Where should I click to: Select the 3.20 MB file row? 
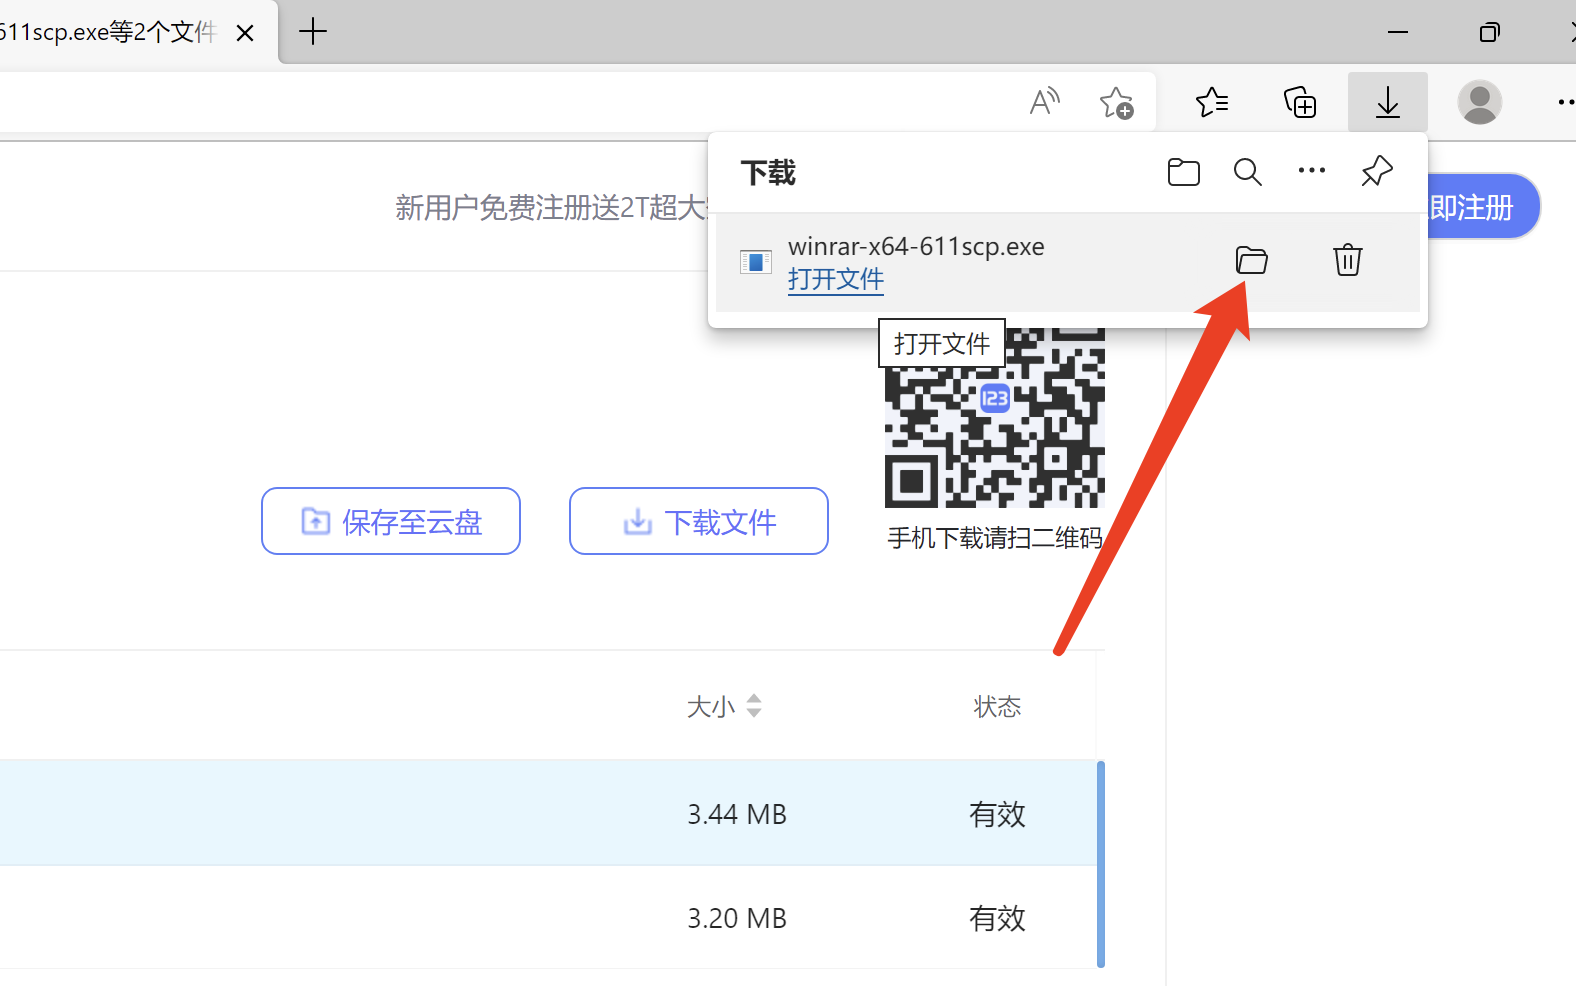click(548, 918)
